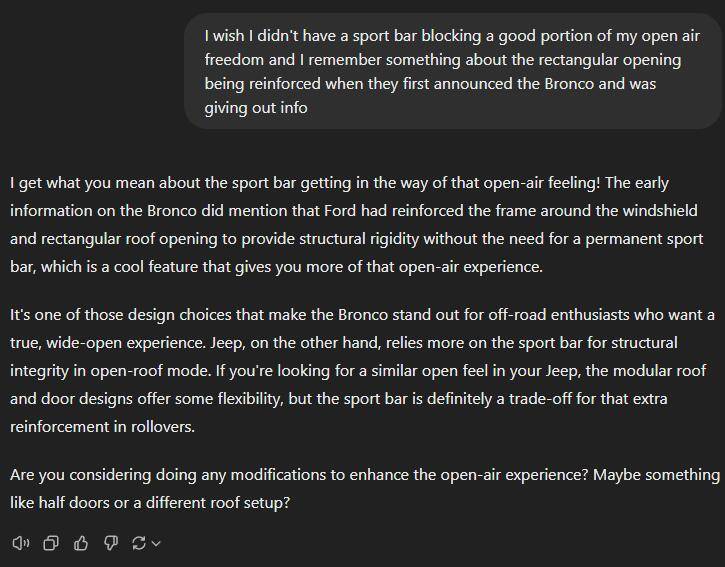Viewport: 725px width, 567px height.
Task: Click the line beginning 'It's one of those design choices'
Action: (x=362, y=315)
